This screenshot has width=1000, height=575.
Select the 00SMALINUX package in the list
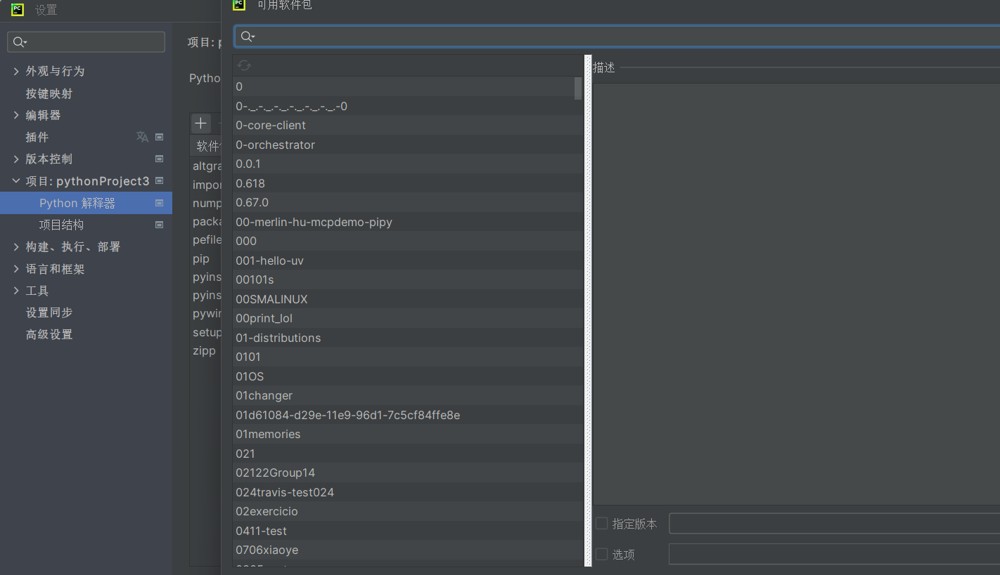pyautogui.click(x=272, y=299)
